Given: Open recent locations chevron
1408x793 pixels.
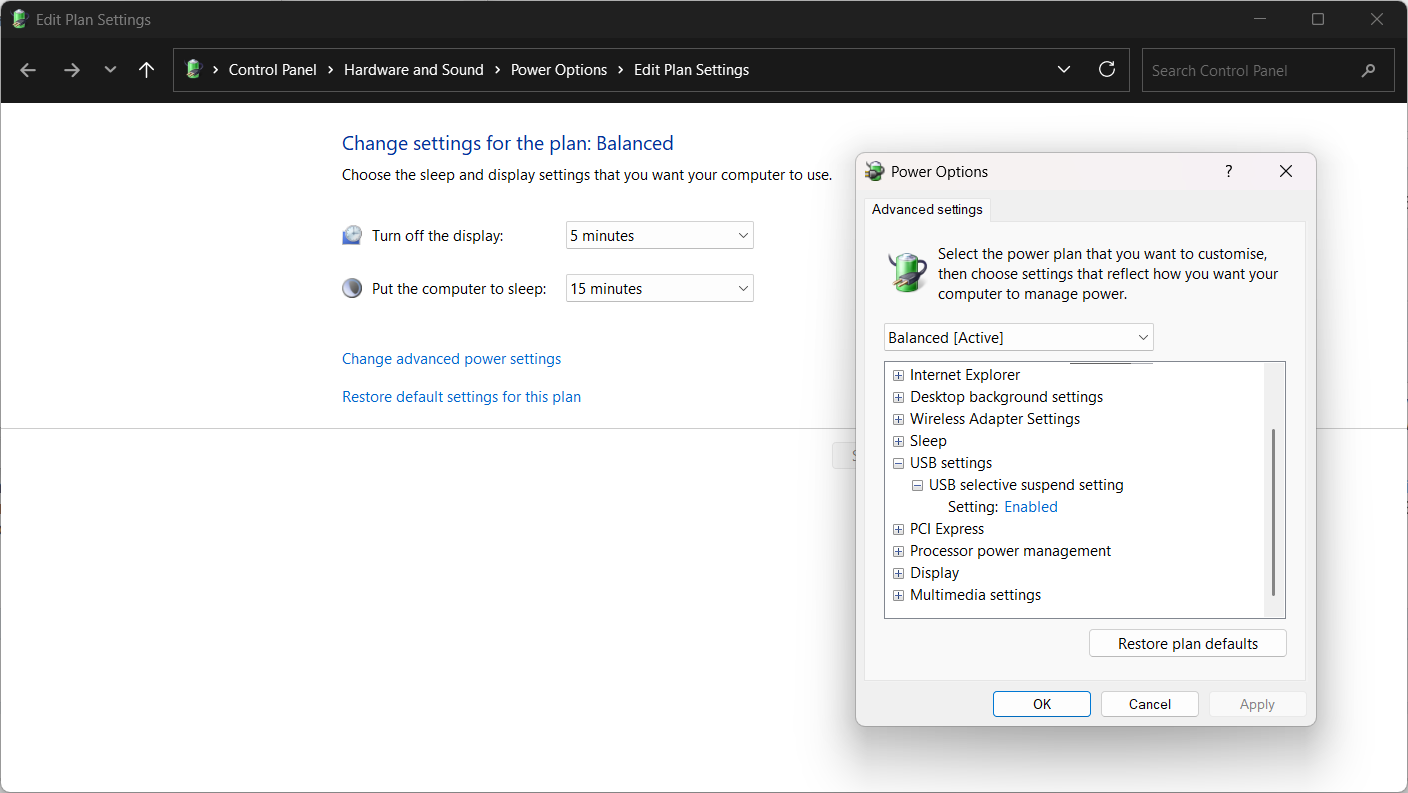Looking at the screenshot, I should [x=110, y=70].
